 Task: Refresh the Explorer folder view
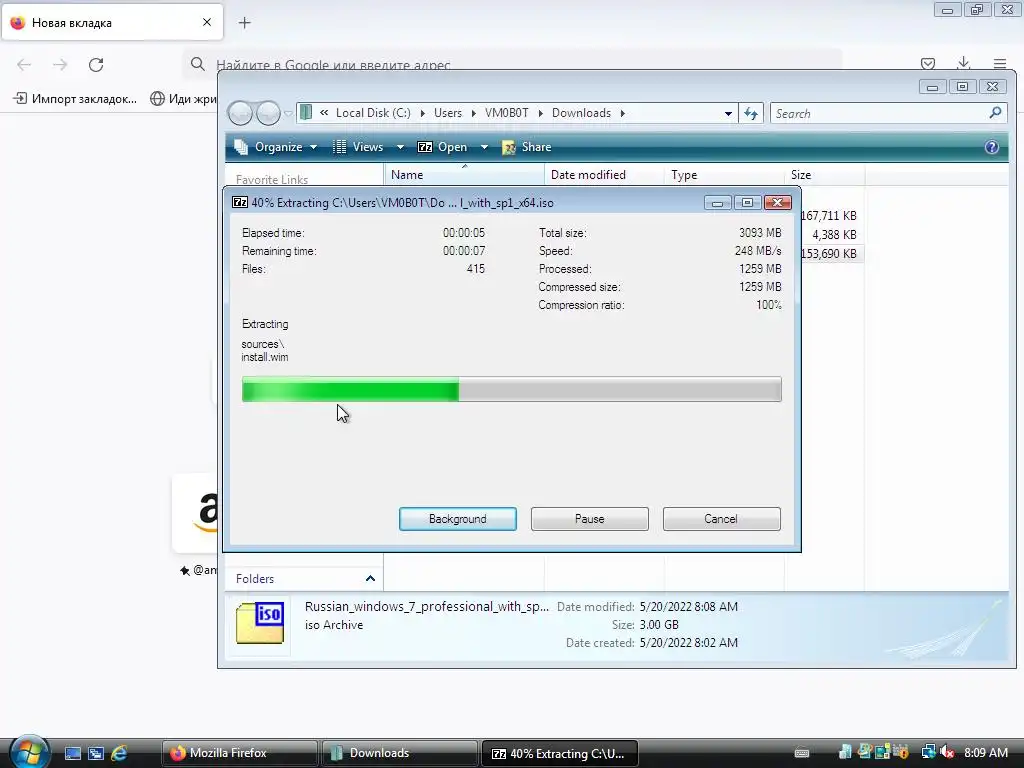(x=751, y=114)
